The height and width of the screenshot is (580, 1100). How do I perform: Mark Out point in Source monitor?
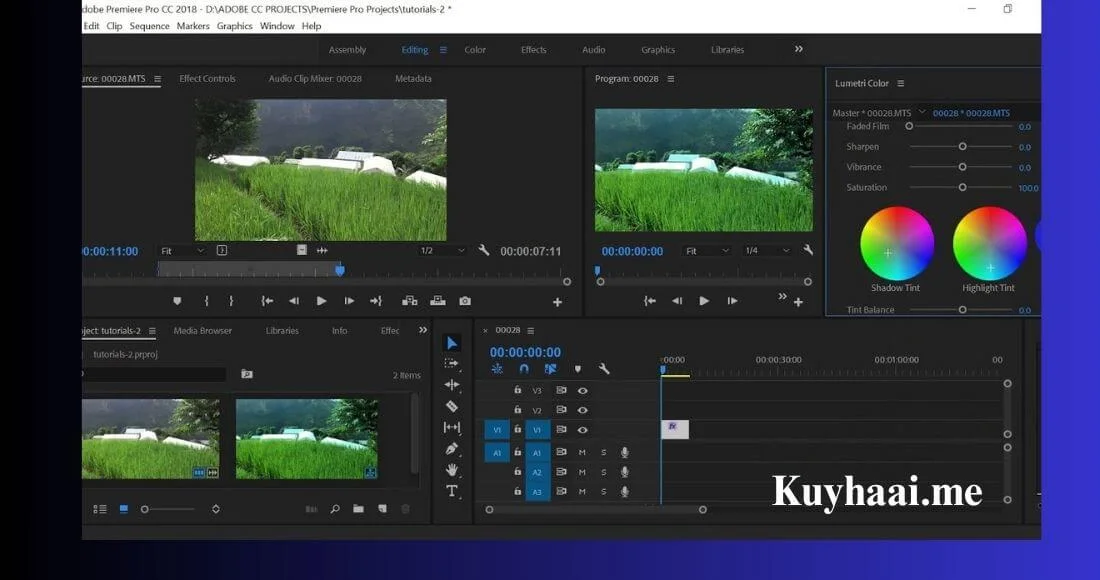(231, 301)
